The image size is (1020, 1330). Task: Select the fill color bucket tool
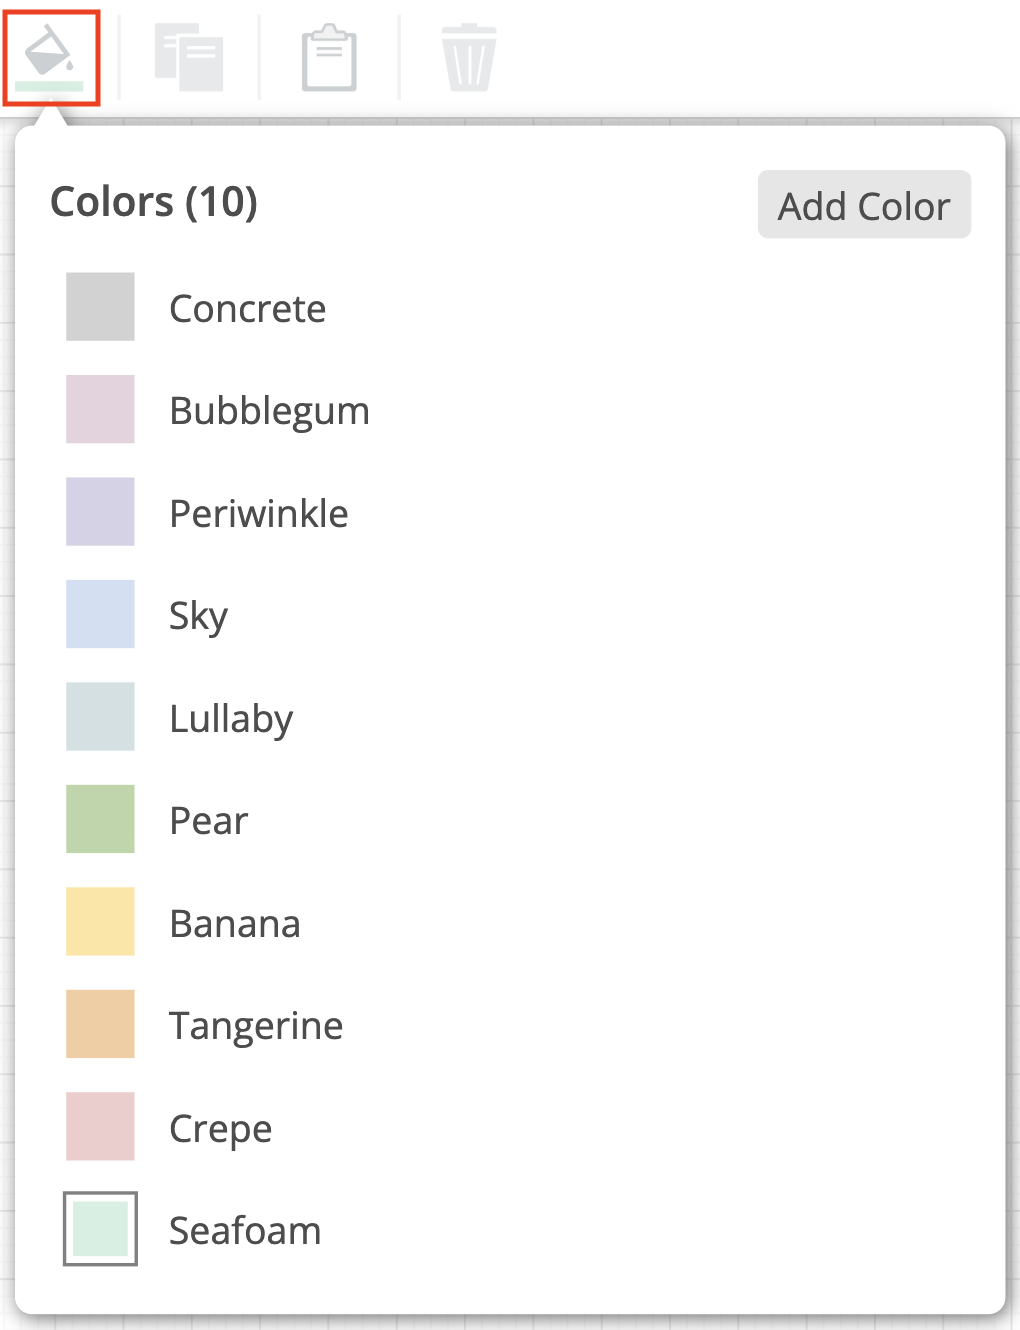50,55
